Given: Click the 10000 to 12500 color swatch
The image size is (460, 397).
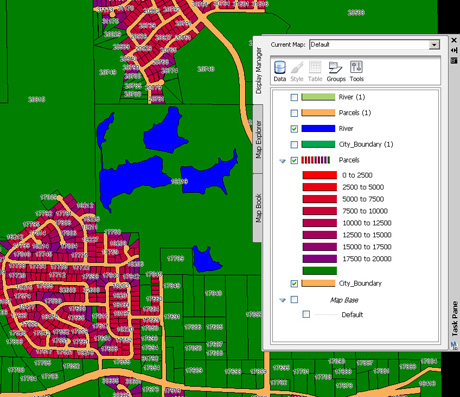Looking at the screenshot, I should coord(320,223).
